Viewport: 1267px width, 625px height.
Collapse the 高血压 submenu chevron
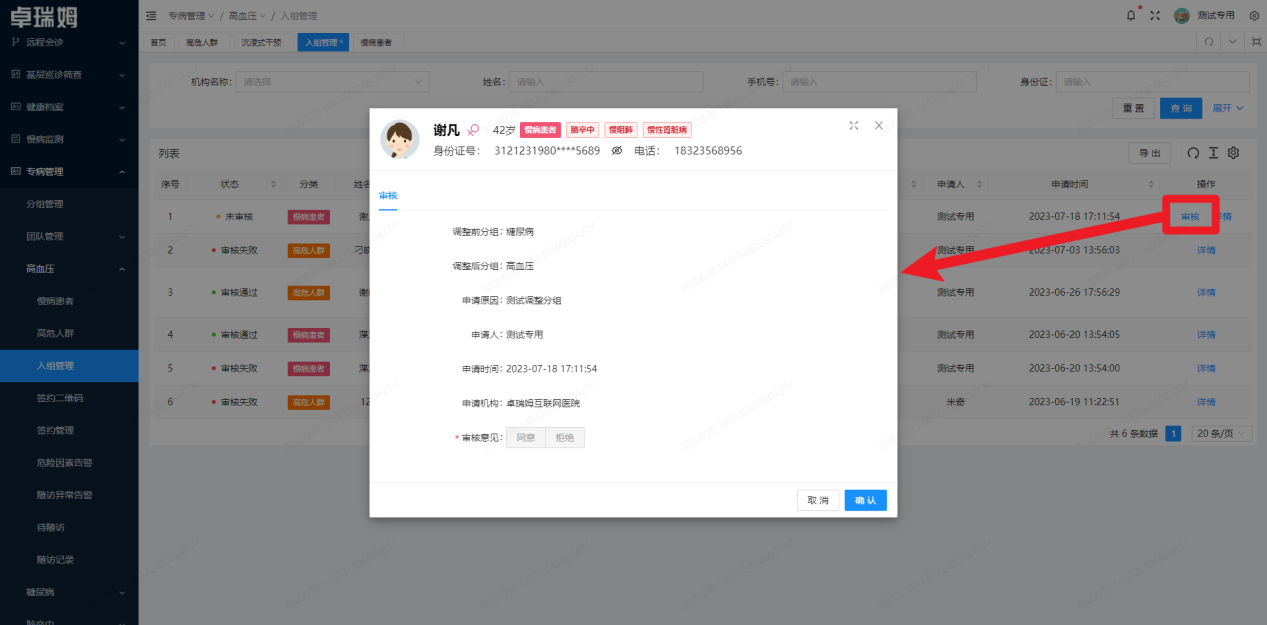point(122,268)
